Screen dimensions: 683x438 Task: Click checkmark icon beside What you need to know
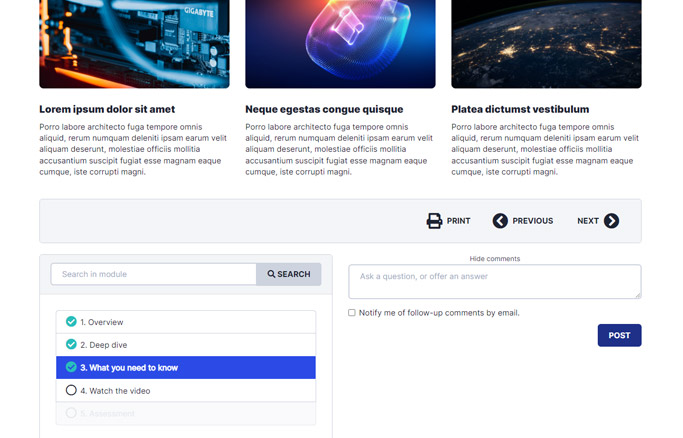click(71, 368)
